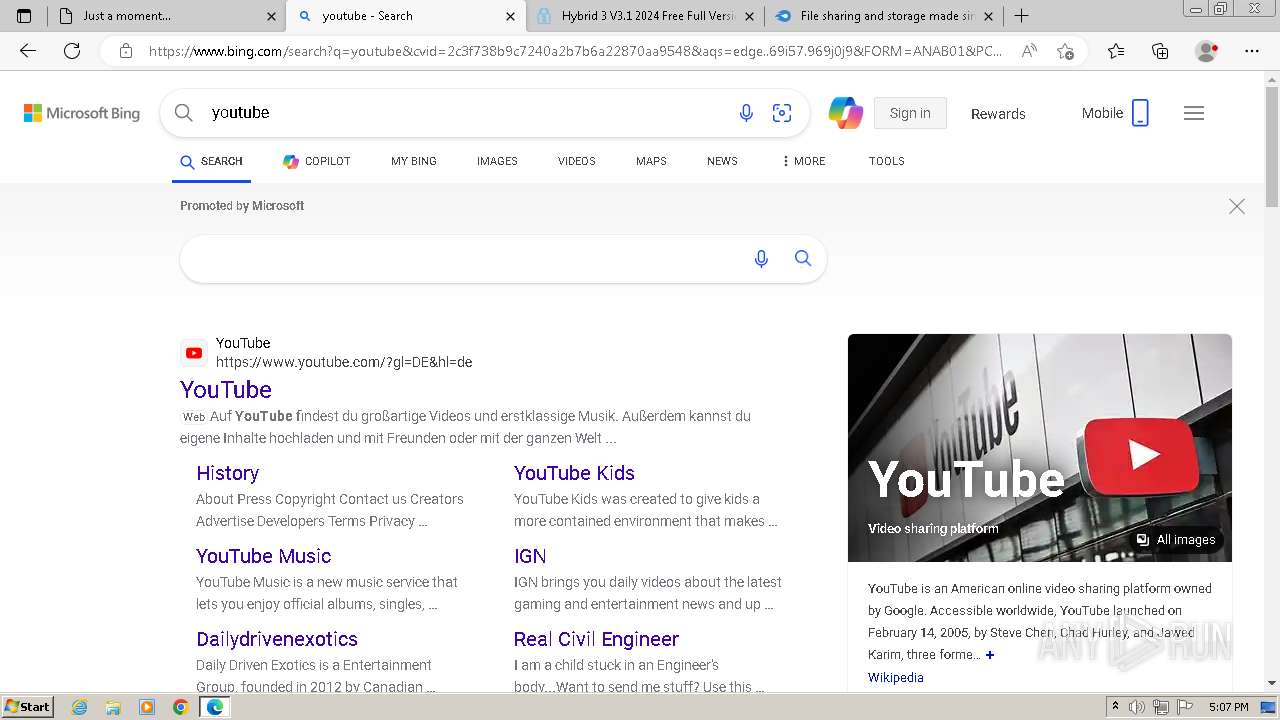1280x720 pixels.
Task: Open the TOOLS option
Action: [x=886, y=161]
